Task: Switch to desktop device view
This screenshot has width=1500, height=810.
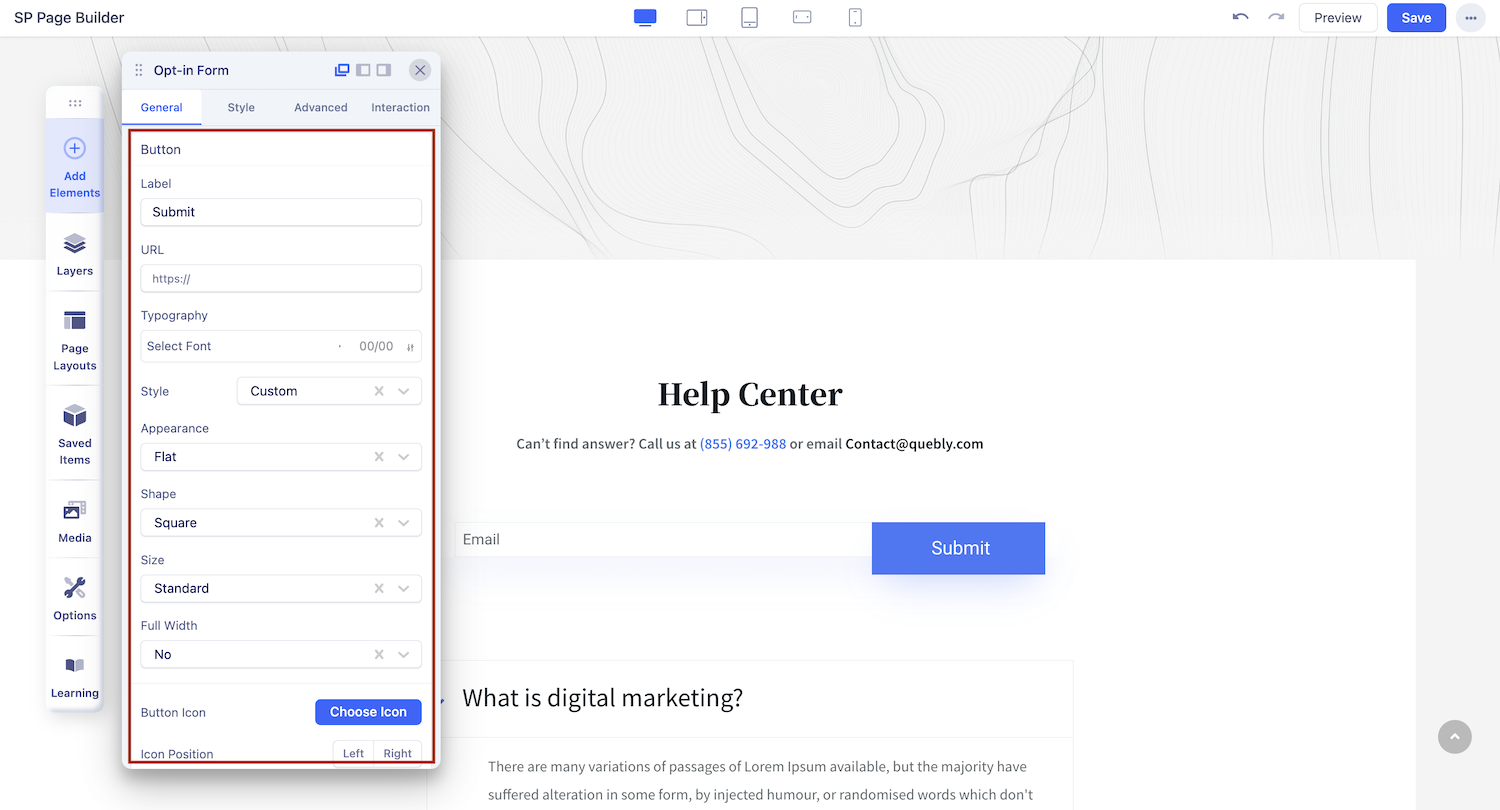Action: (x=645, y=18)
